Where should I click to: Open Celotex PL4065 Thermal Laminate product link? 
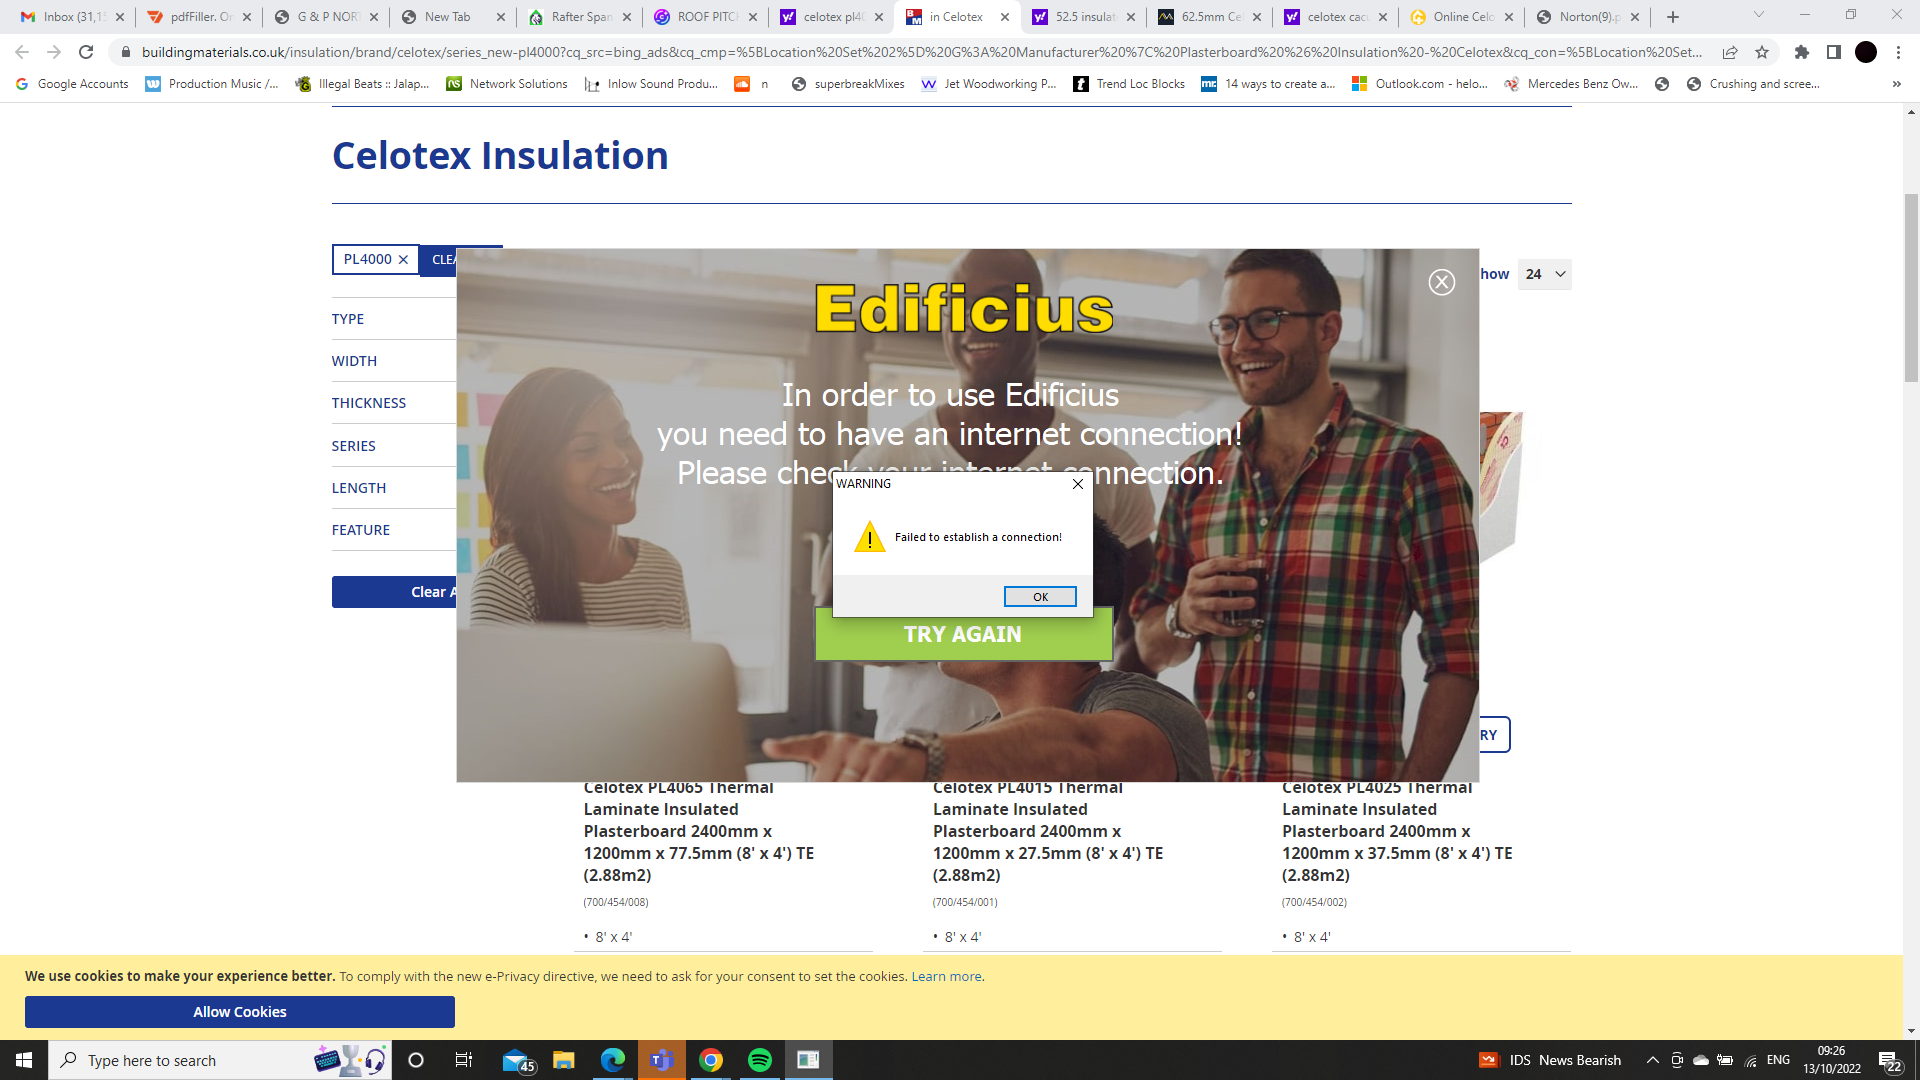698,831
